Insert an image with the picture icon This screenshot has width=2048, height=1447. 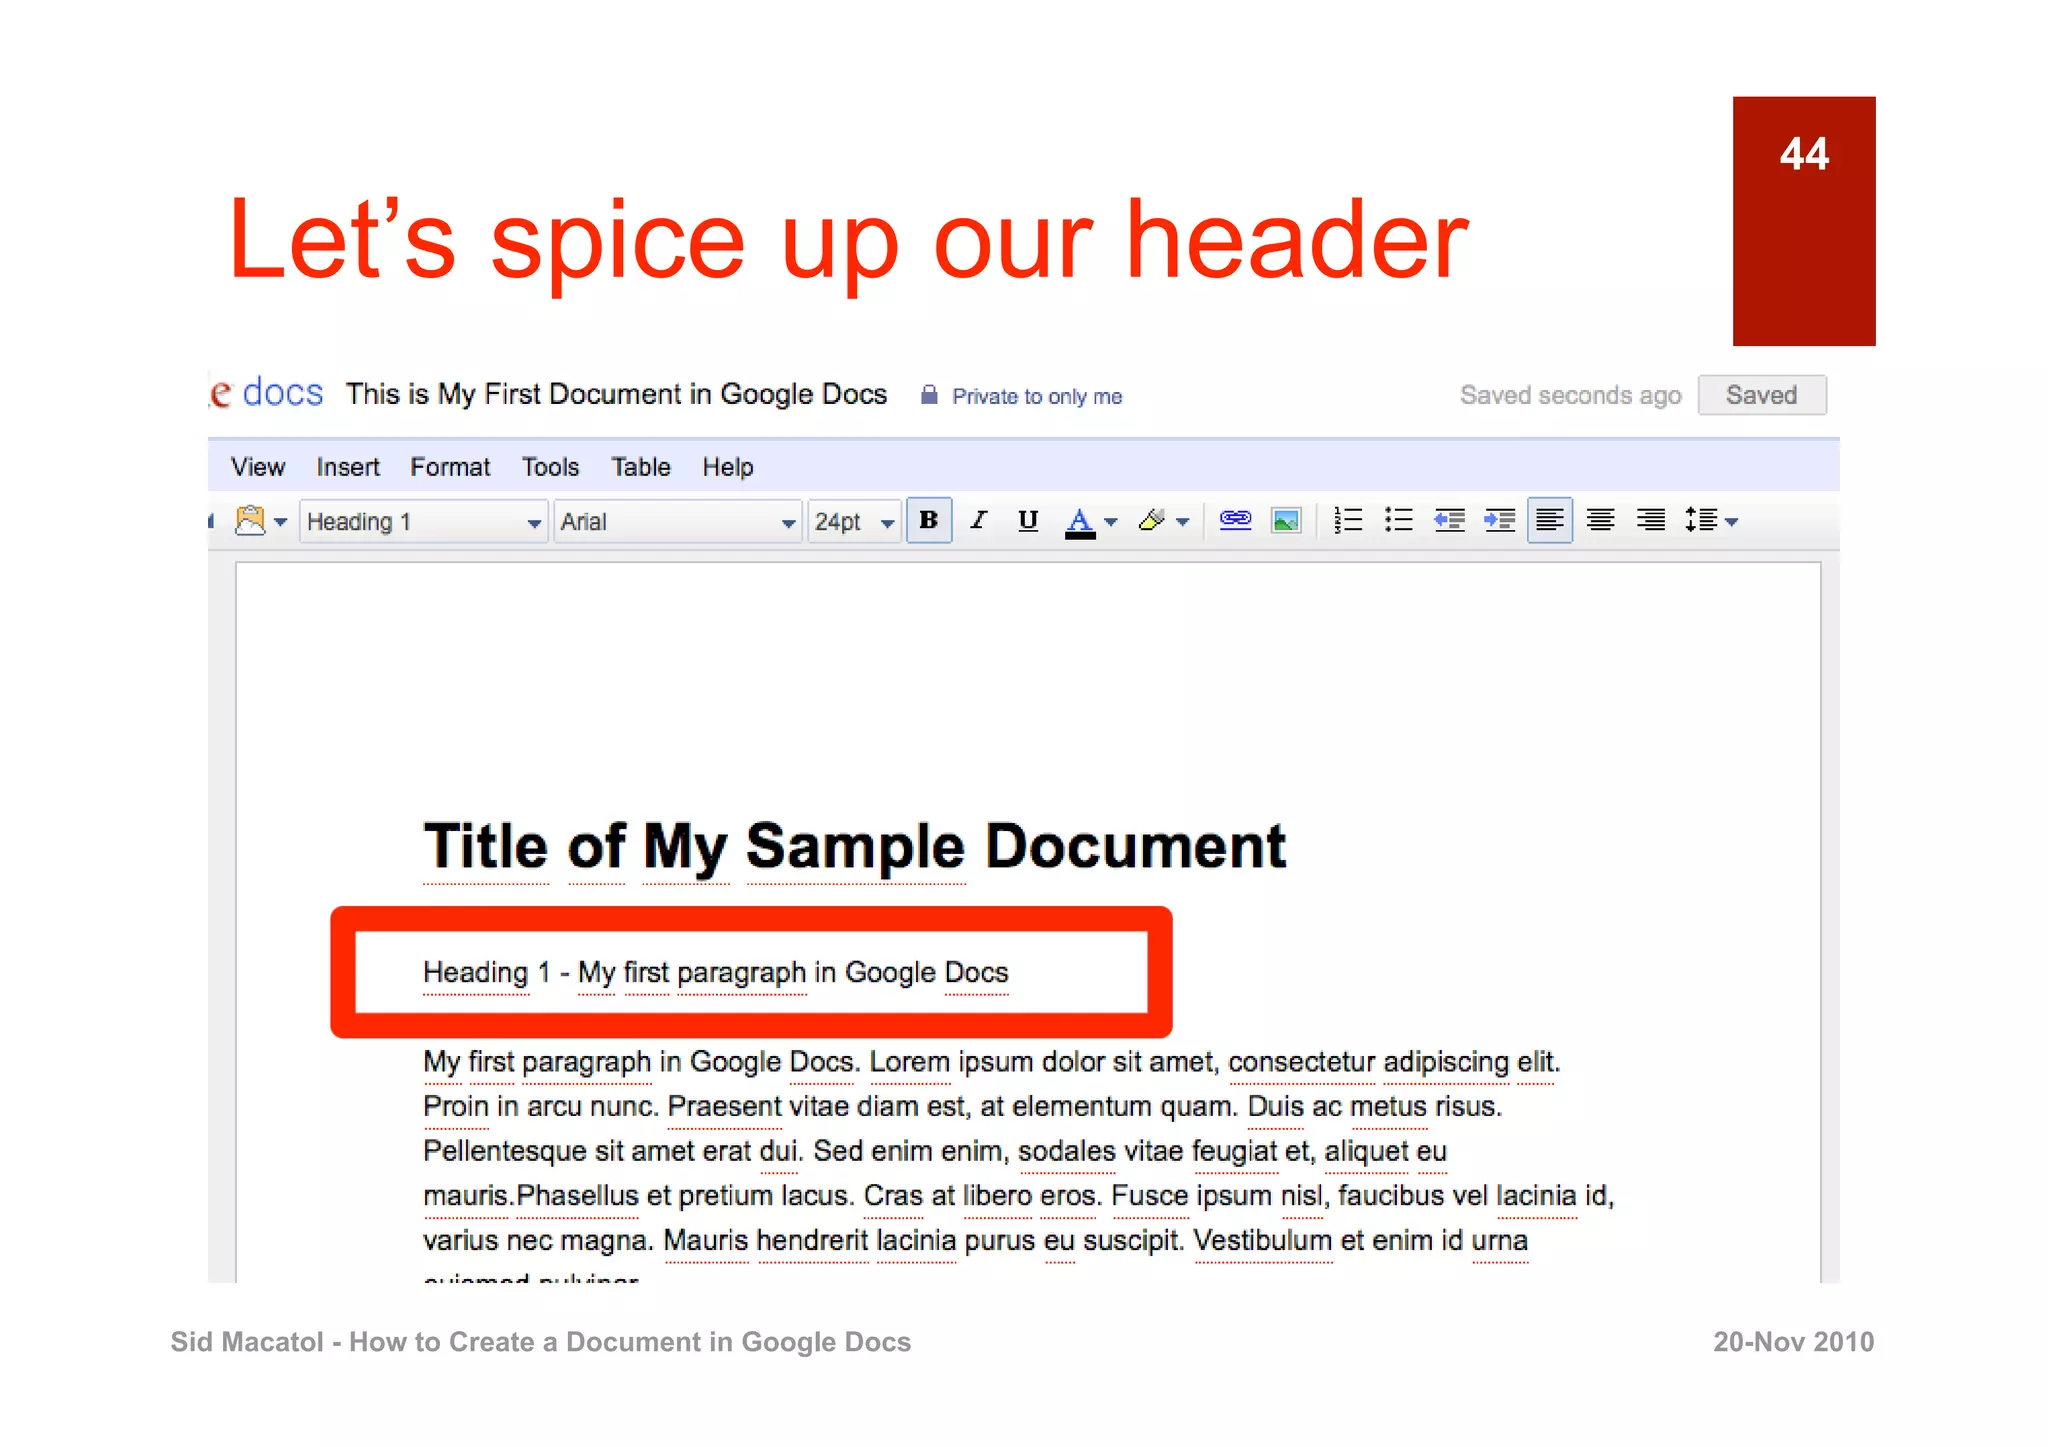pos(1285,520)
